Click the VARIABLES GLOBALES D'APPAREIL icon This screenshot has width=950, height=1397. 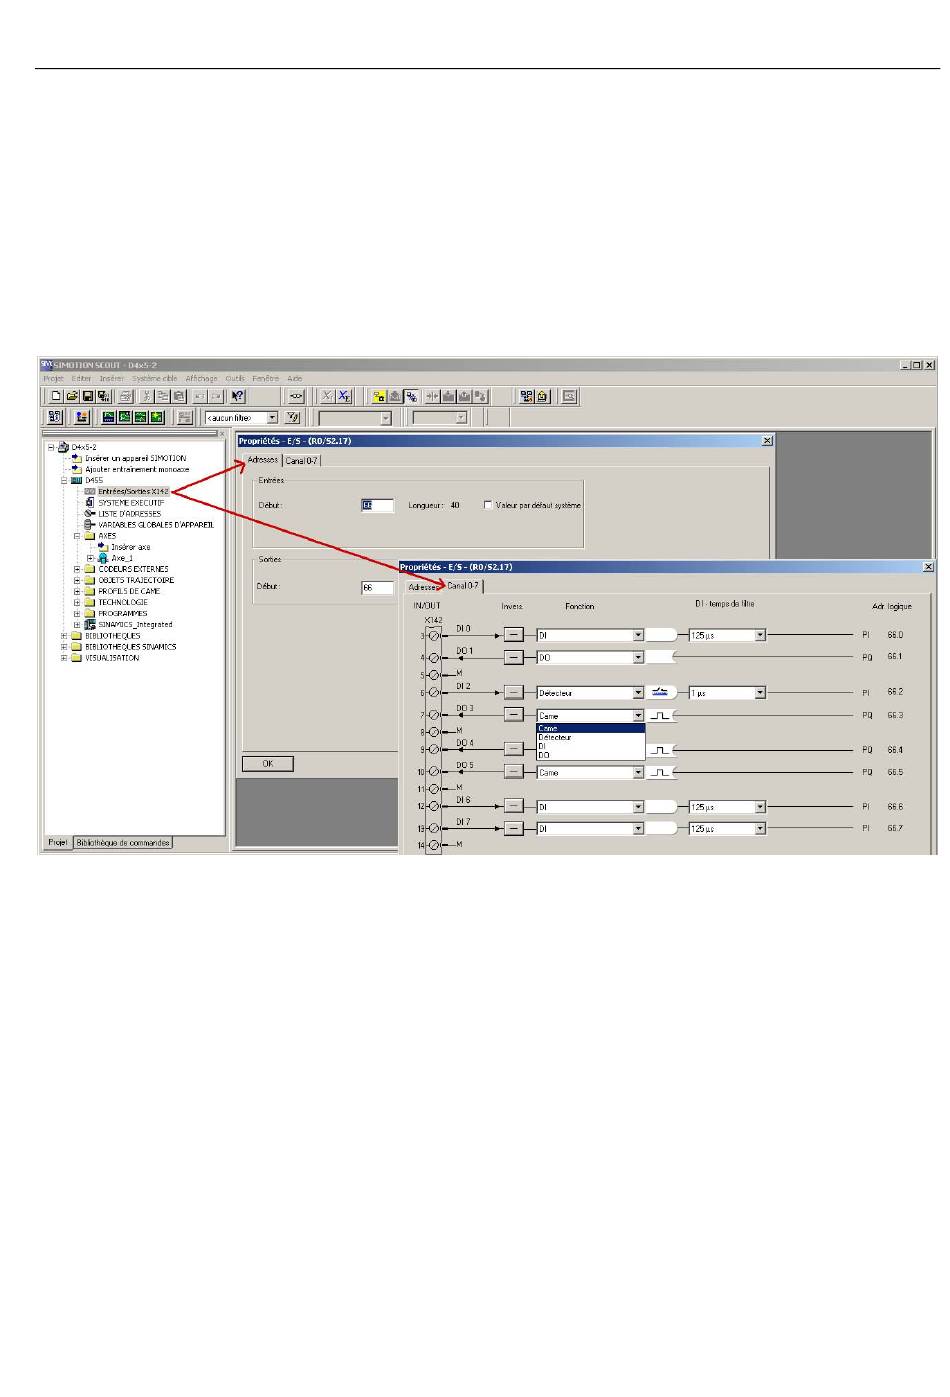click(x=90, y=524)
